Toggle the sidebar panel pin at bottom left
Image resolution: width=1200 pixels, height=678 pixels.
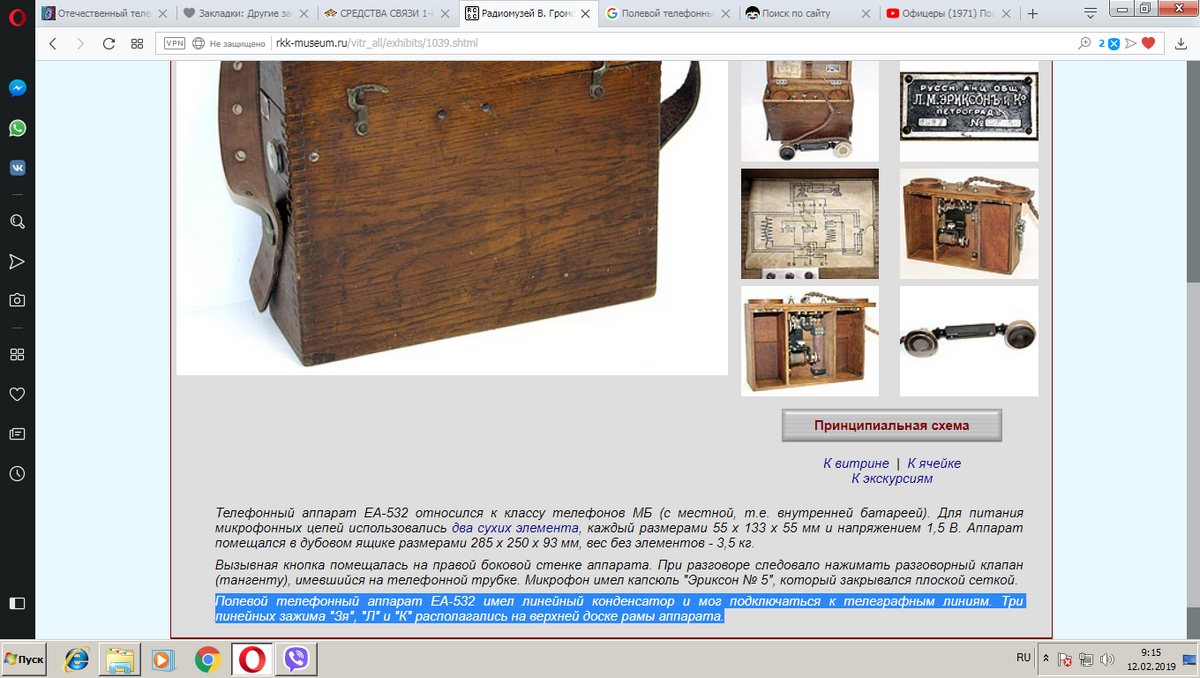(17, 603)
